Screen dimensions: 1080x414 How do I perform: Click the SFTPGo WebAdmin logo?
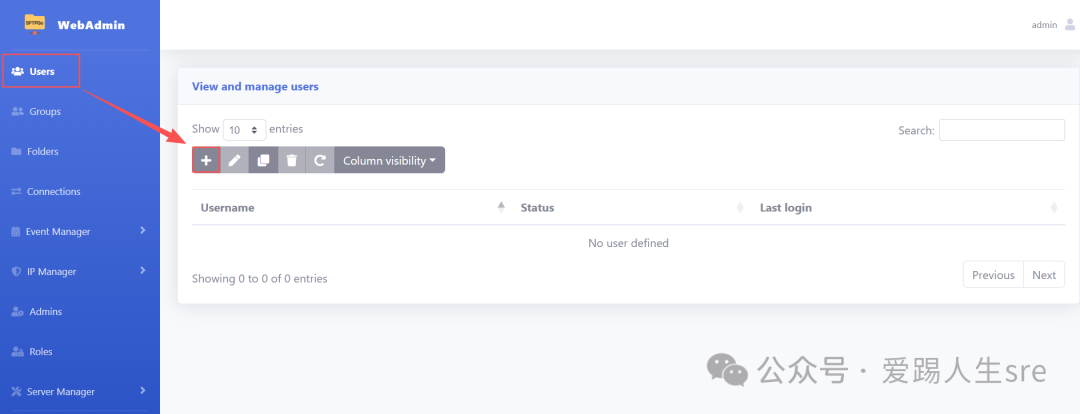pyautogui.click(x=35, y=24)
